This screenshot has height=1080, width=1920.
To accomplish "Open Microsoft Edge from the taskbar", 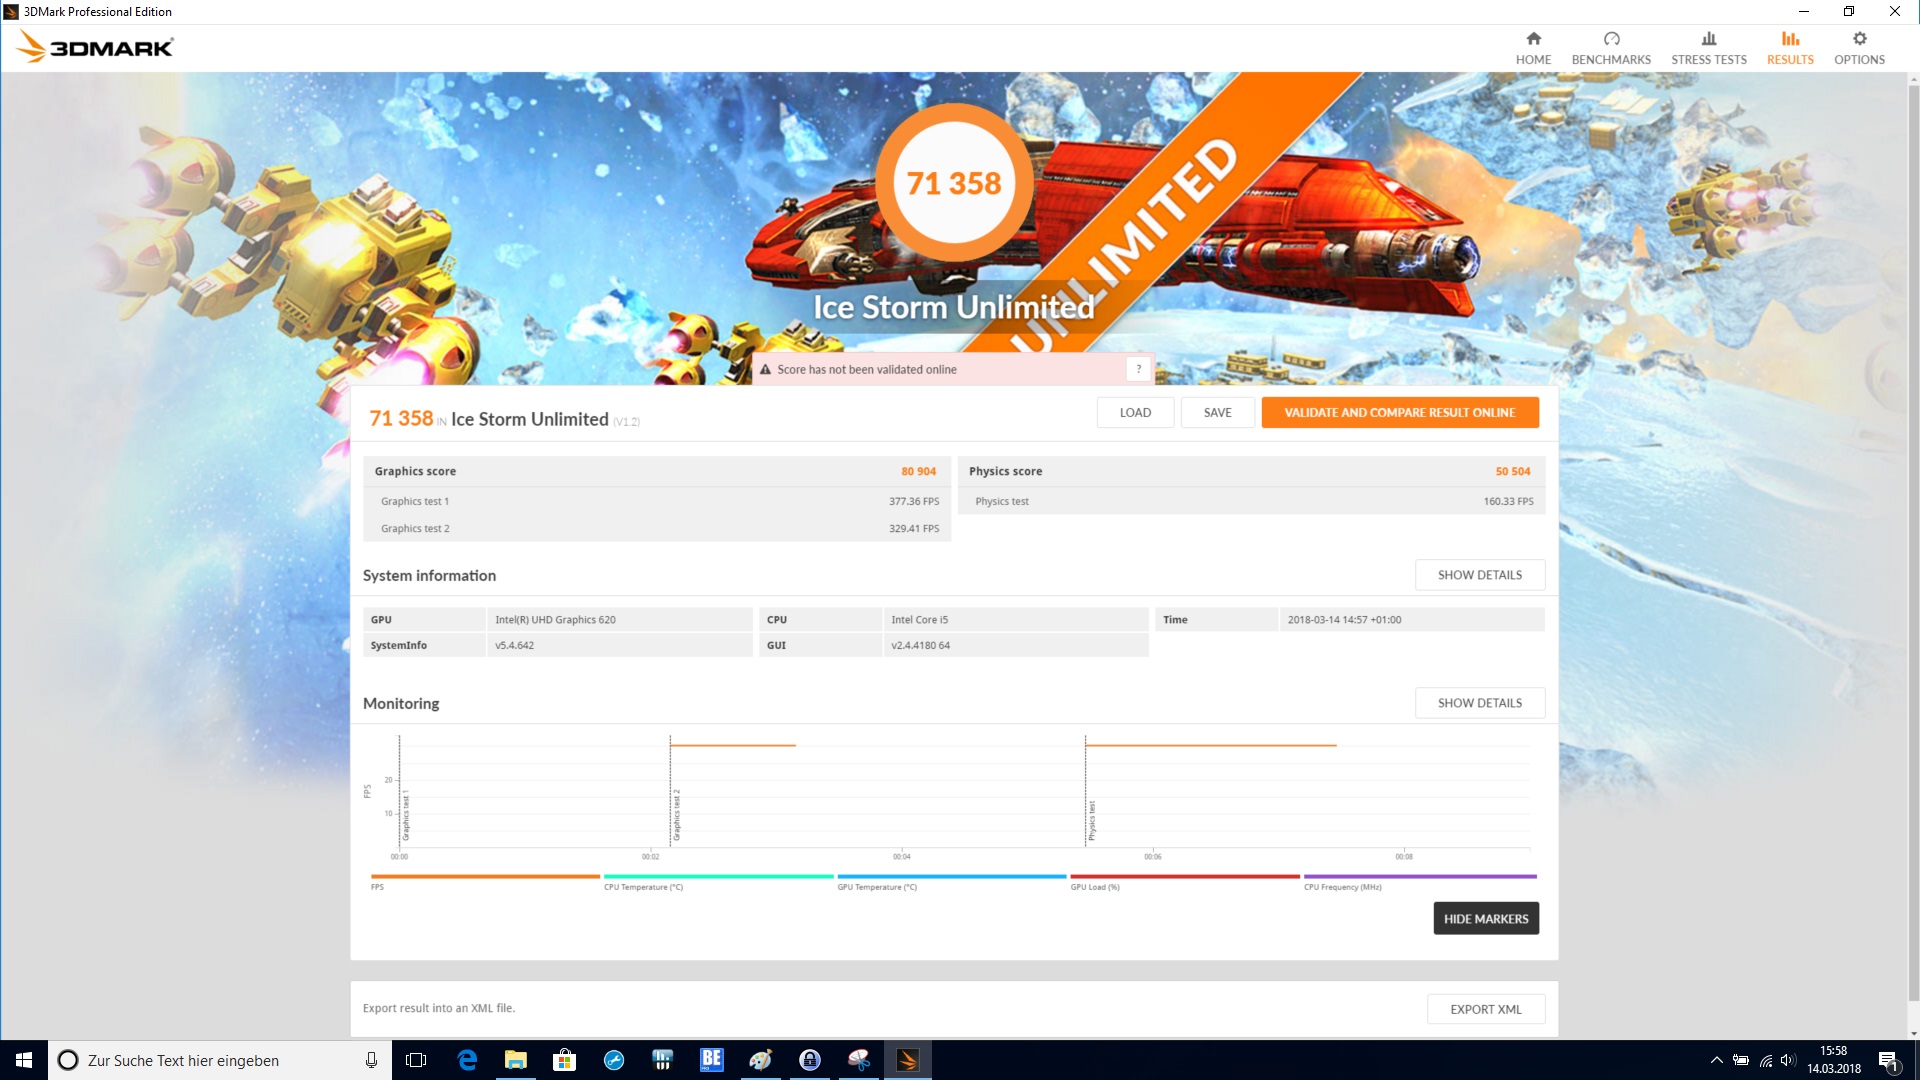I will pyautogui.click(x=466, y=1060).
